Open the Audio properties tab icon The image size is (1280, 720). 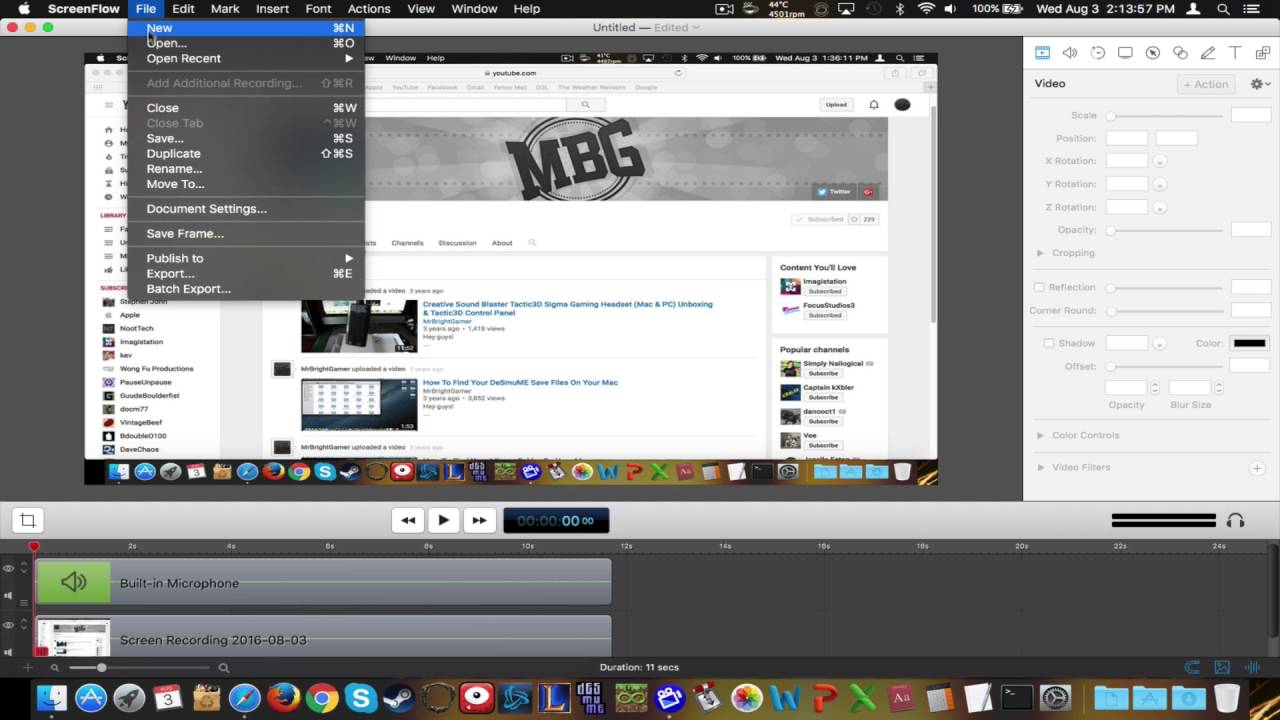[x=1070, y=53]
